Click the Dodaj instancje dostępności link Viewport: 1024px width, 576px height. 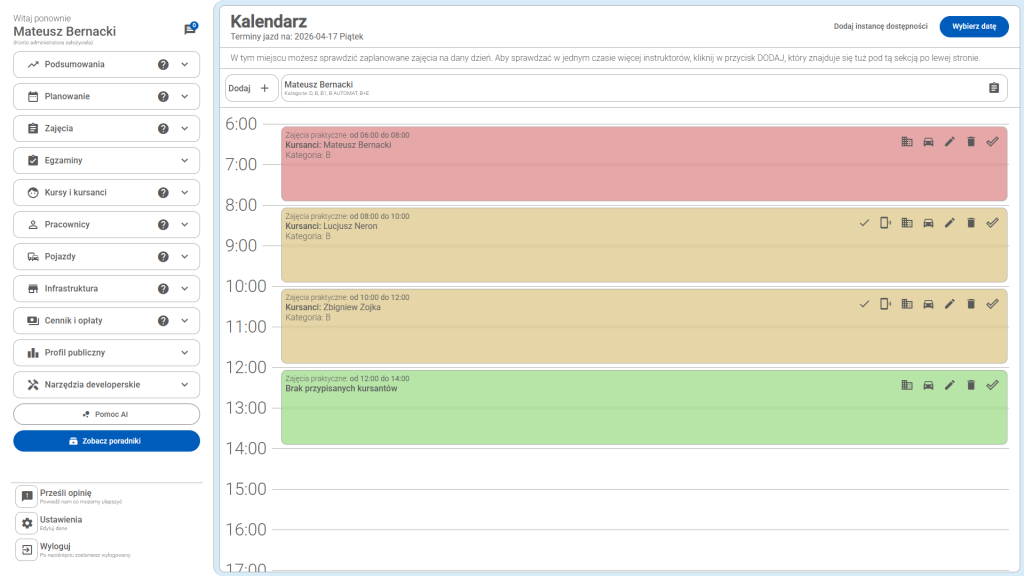pyautogui.click(x=881, y=27)
